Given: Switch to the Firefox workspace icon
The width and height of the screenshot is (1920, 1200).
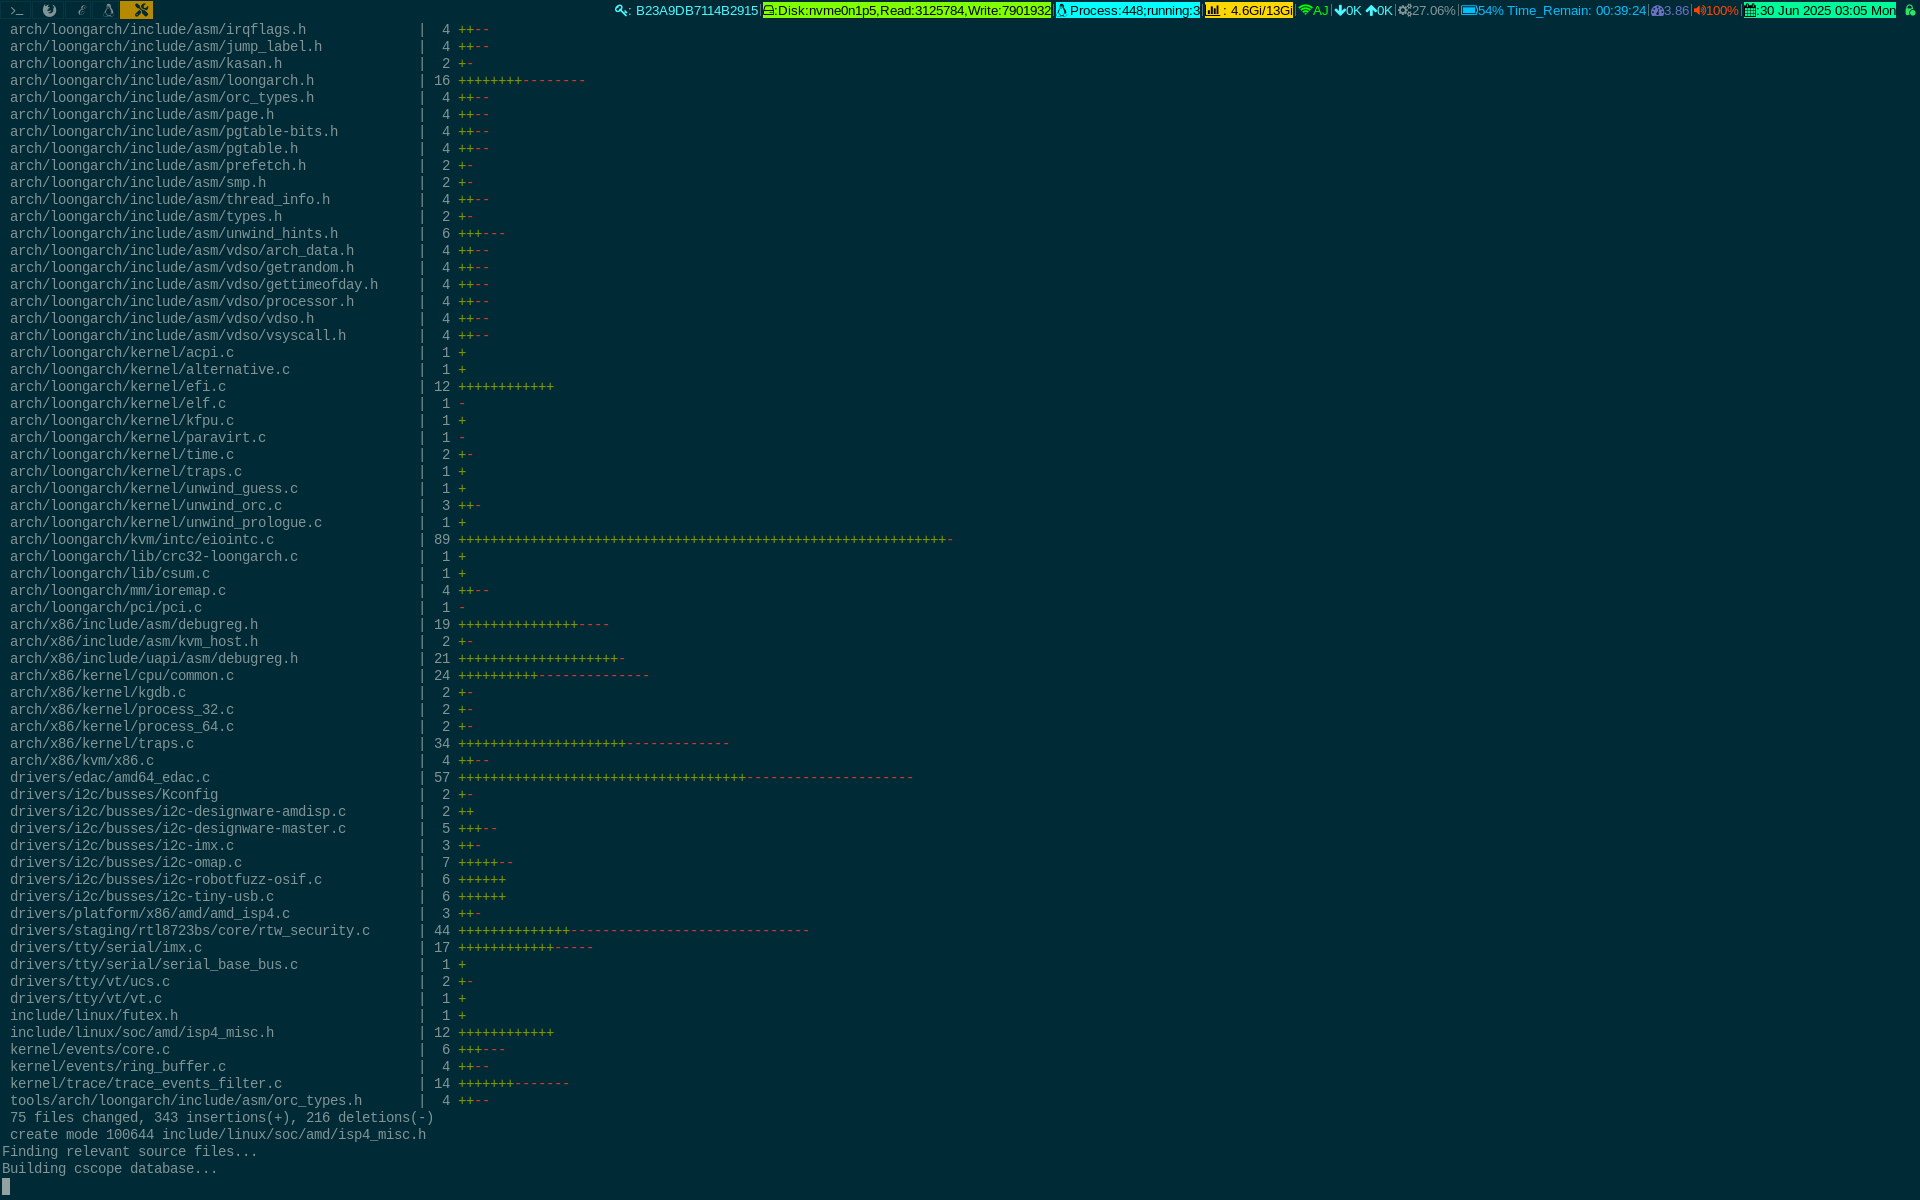Looking at the screenshot, I should (x=49, y=10).
